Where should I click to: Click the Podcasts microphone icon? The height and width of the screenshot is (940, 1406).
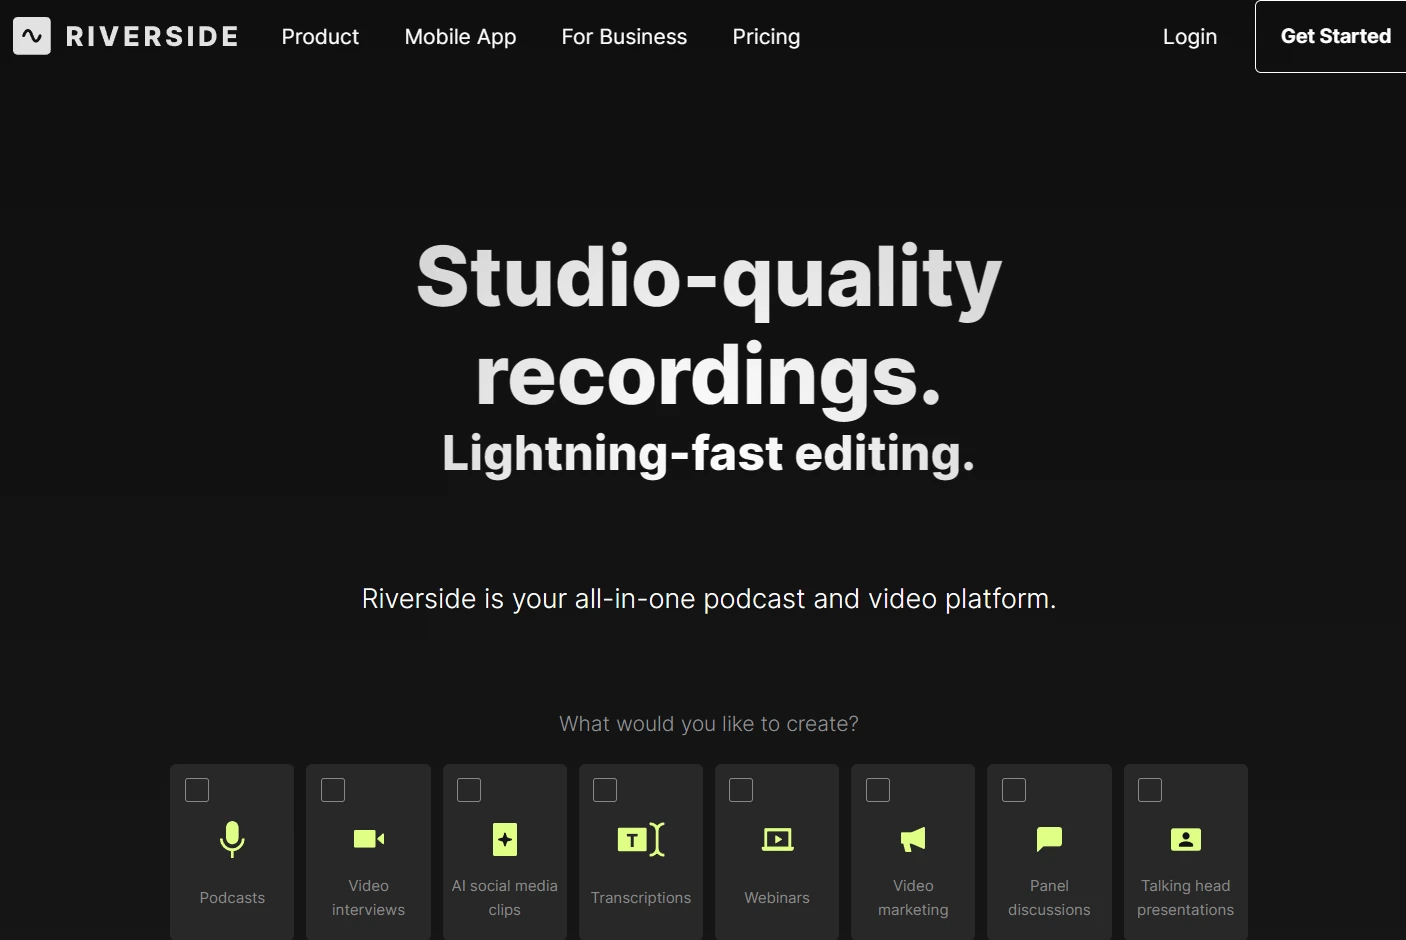point(232,839)
